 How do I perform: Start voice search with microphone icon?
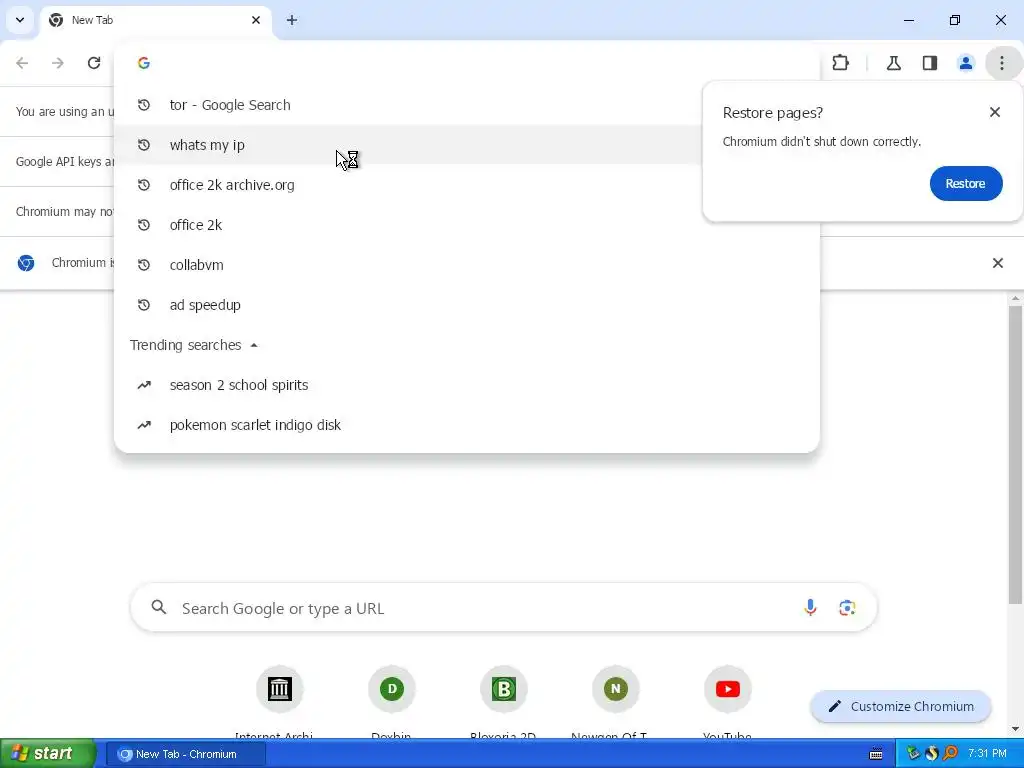(x=810, y=608)
